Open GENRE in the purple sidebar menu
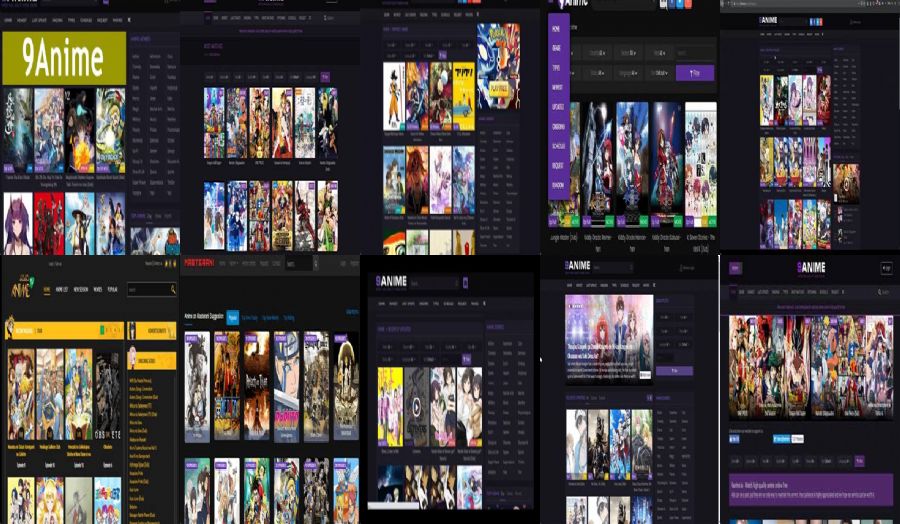 point(556,48)
